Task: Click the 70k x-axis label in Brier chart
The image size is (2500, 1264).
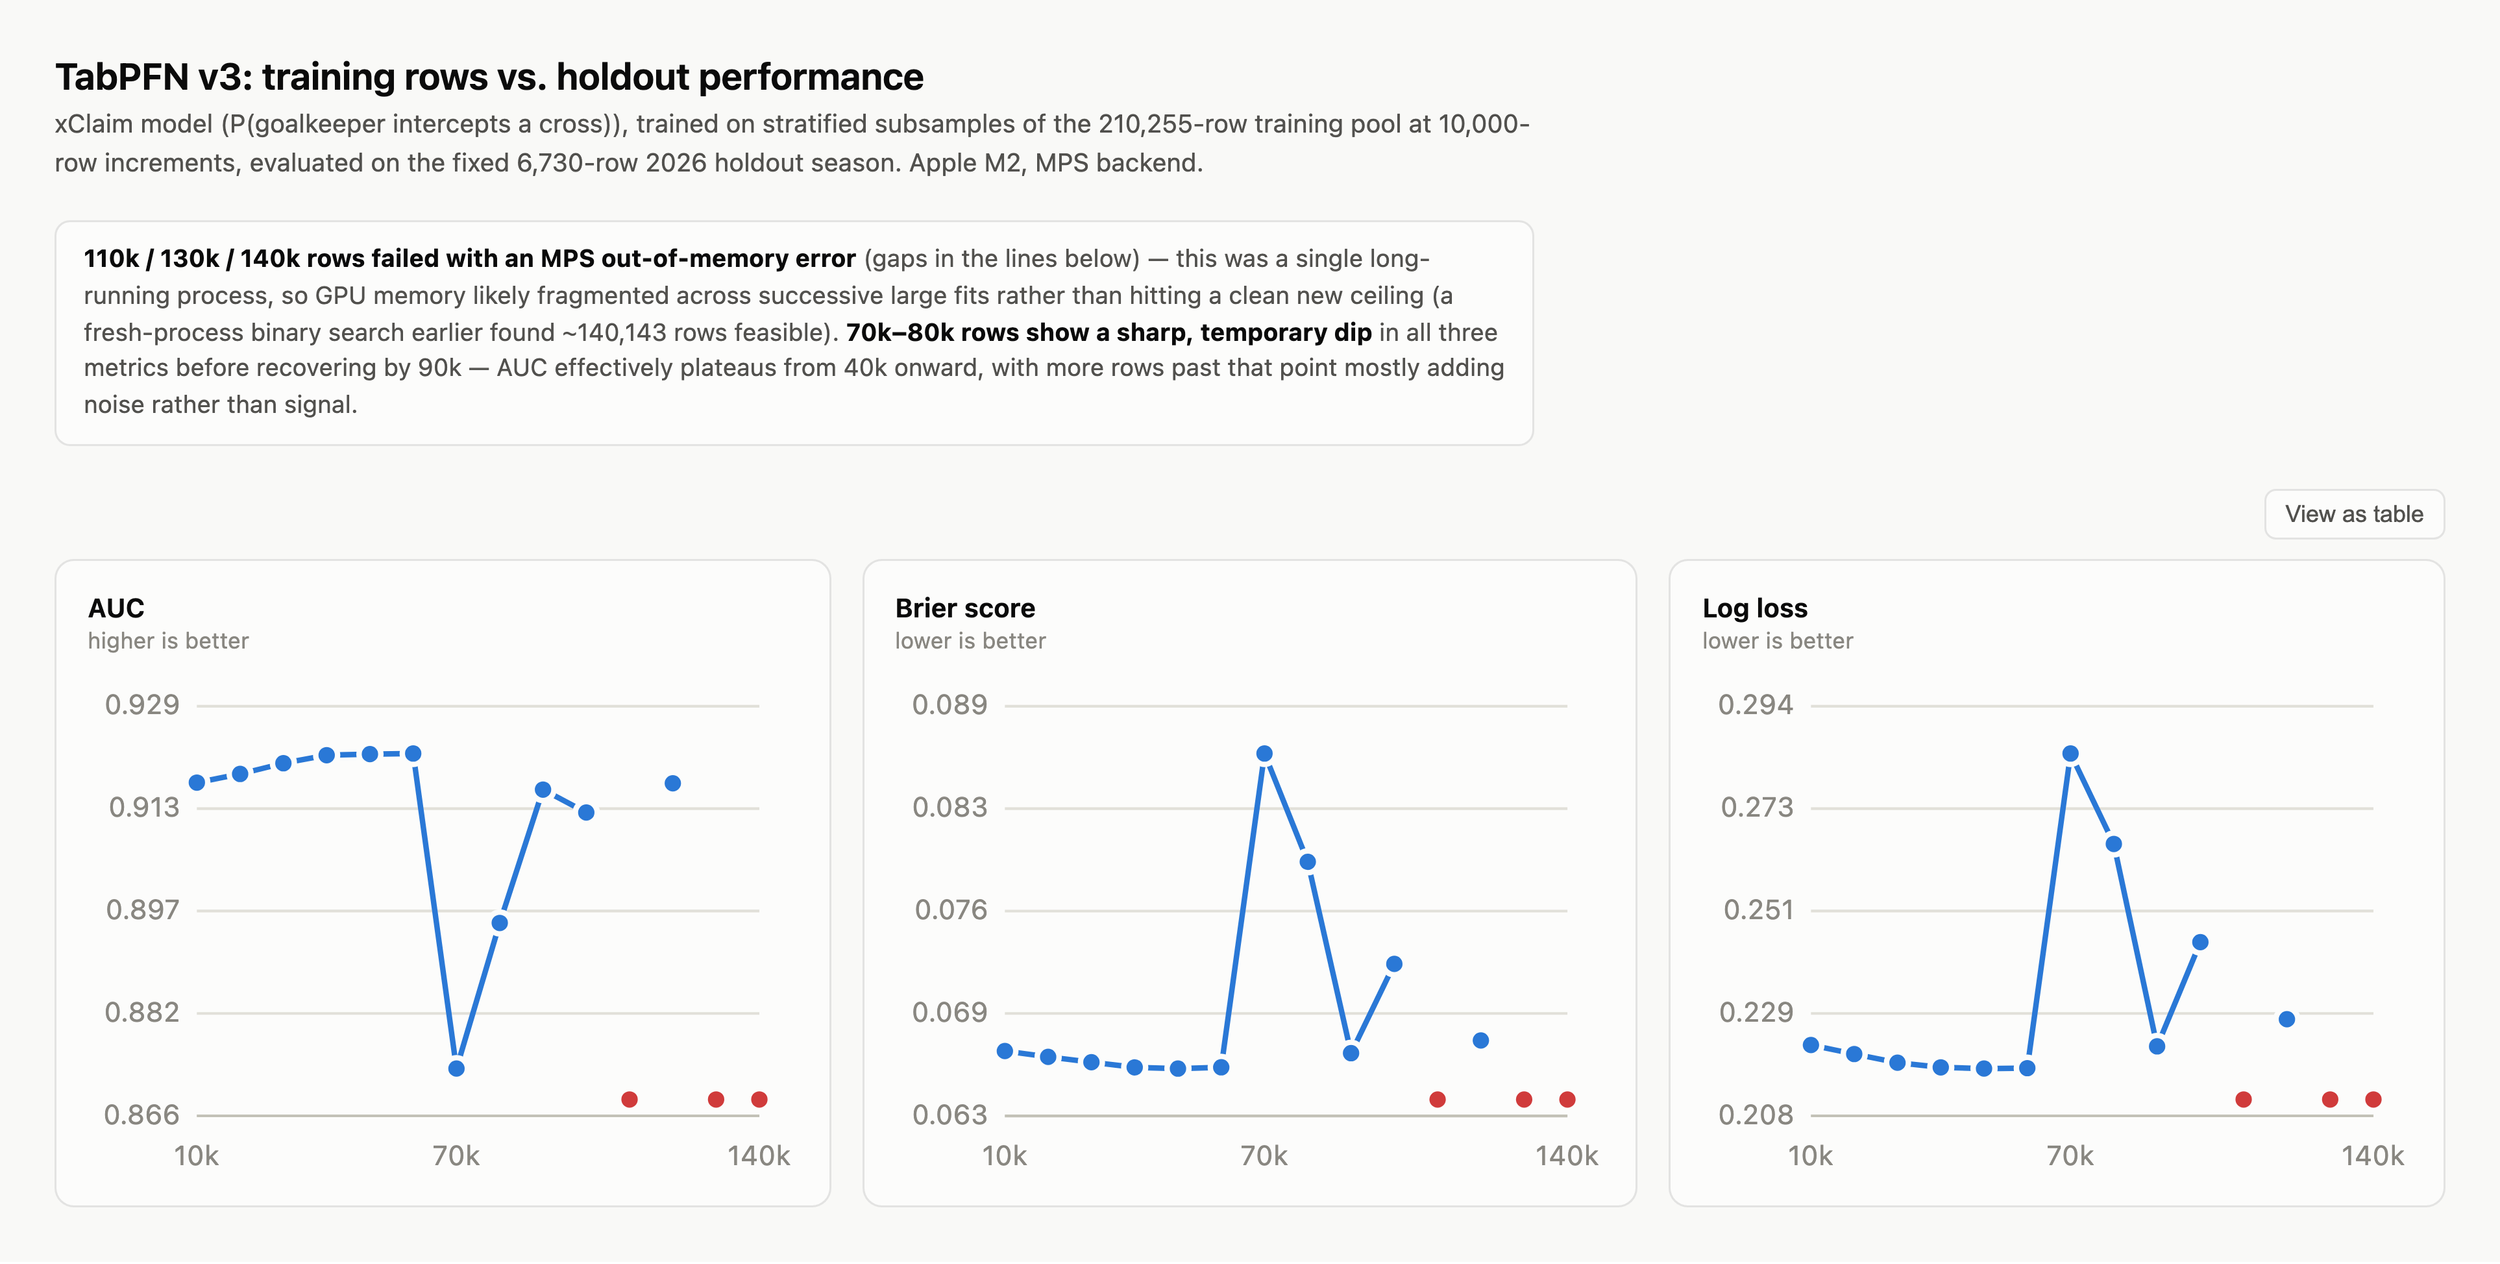Action: click(1264, 1156)
